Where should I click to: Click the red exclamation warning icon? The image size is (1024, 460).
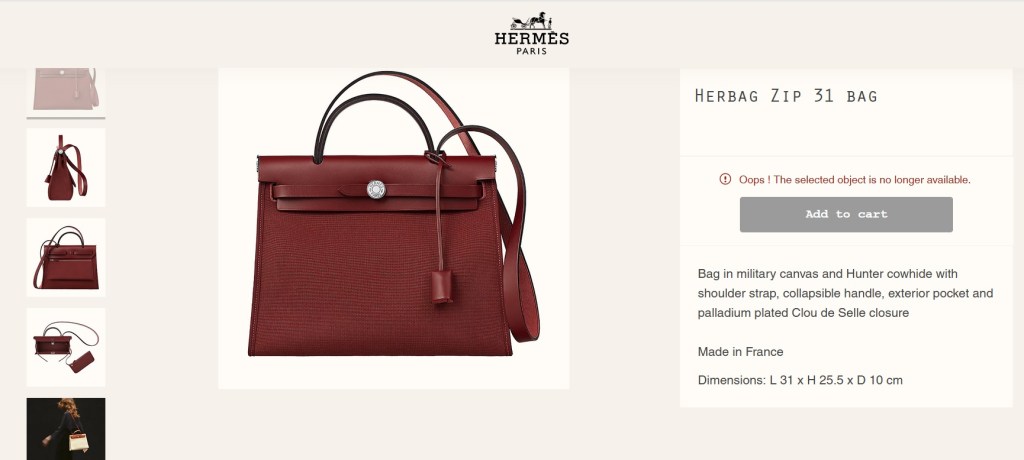725,179
